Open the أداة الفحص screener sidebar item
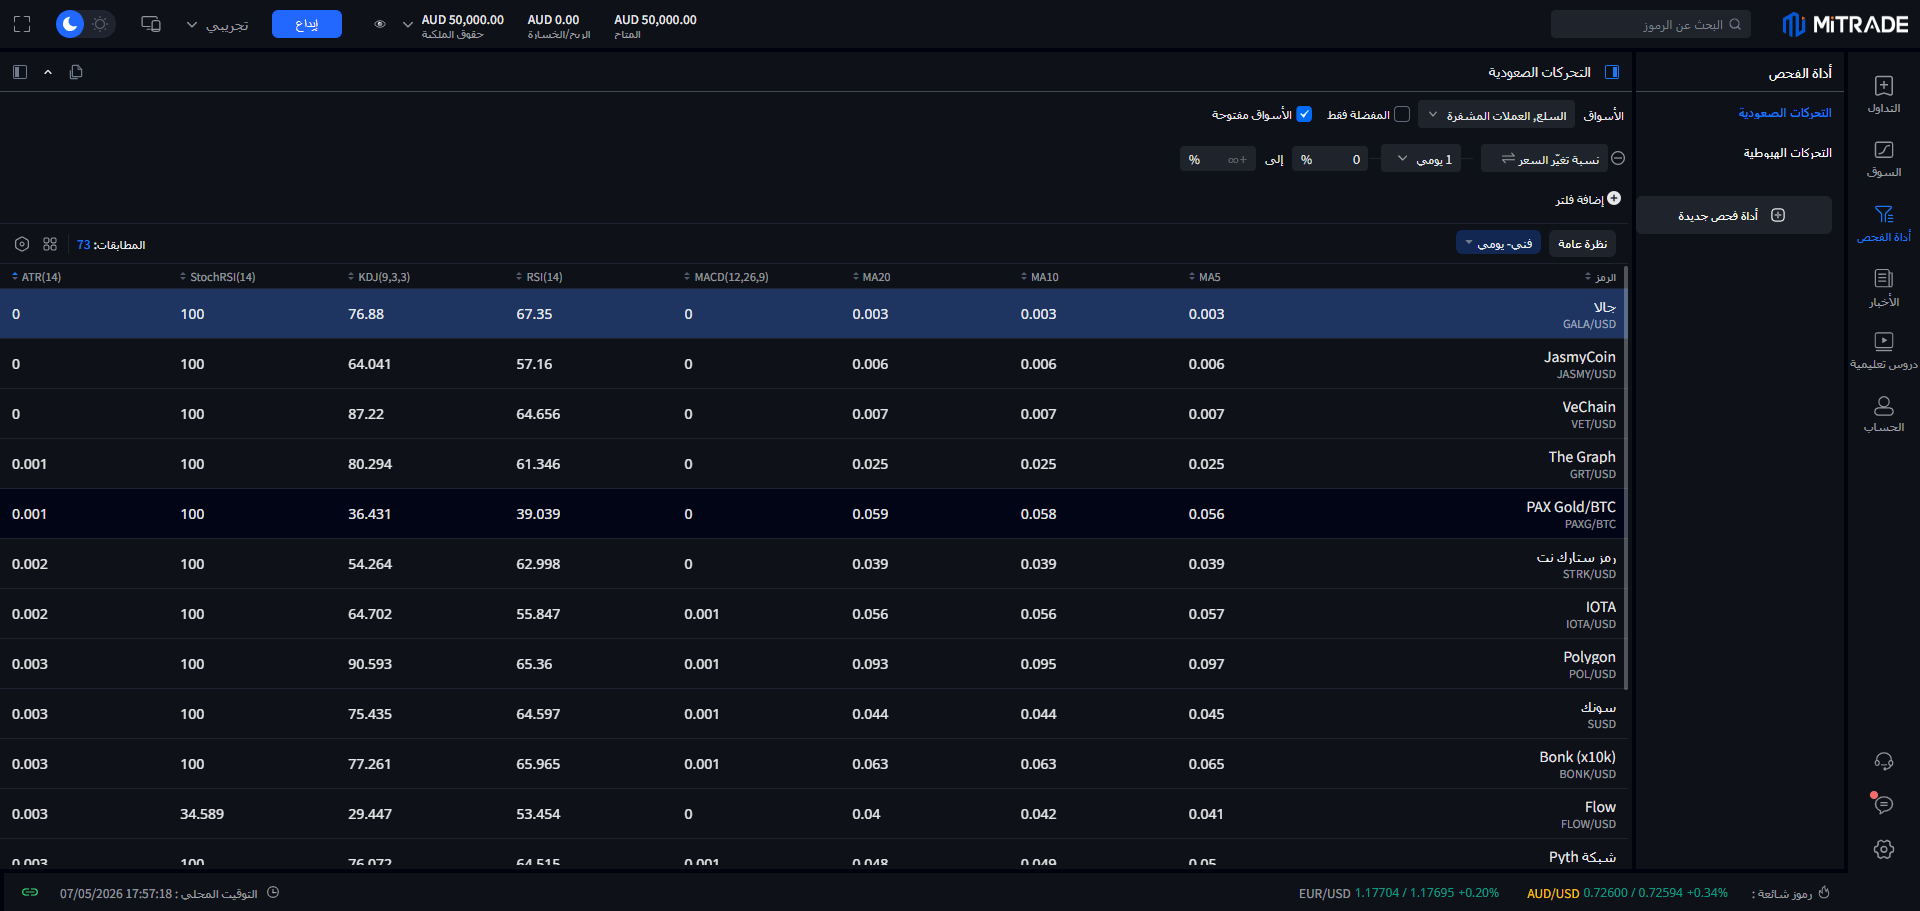This screenshot has width=1920, height=911. (1884, 223)
